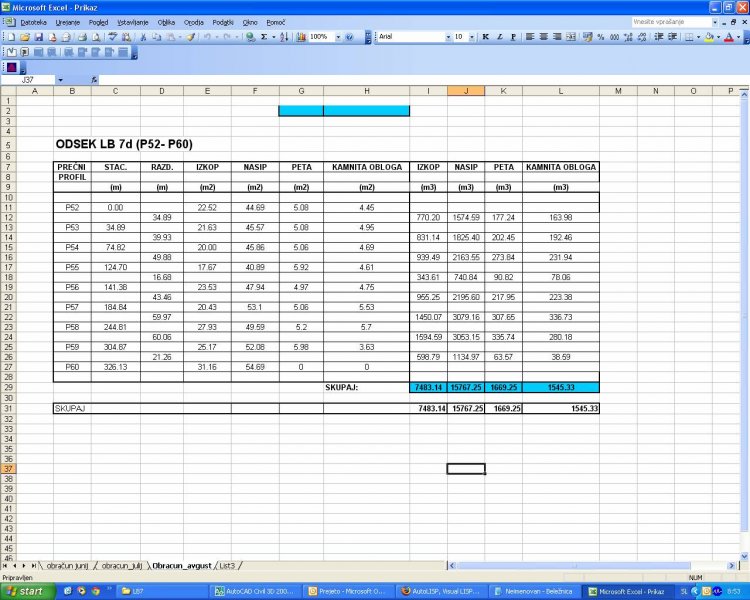Screen dimensions: 750x600
Task: Click the insert function fx button
Action: (94, 80)
